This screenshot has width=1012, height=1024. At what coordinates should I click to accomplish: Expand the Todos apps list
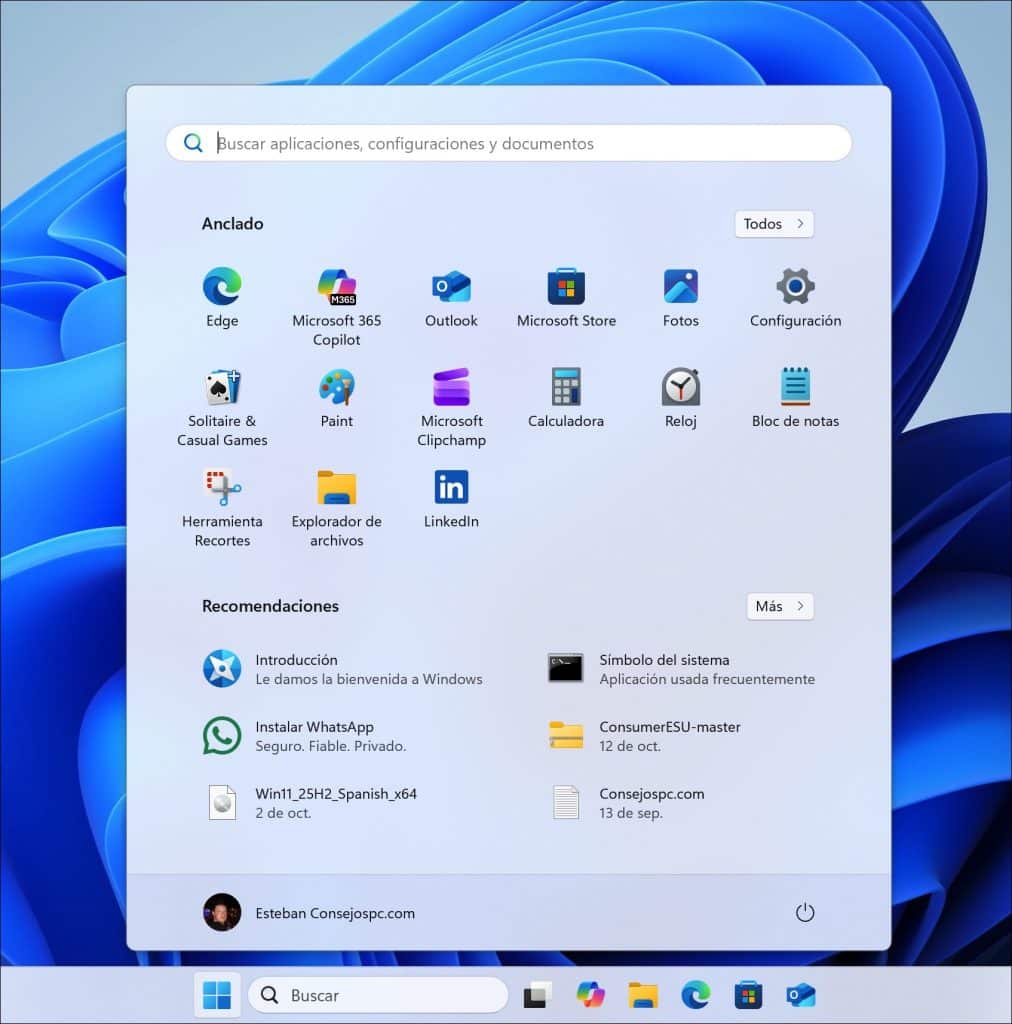click(x=773, y=224)
